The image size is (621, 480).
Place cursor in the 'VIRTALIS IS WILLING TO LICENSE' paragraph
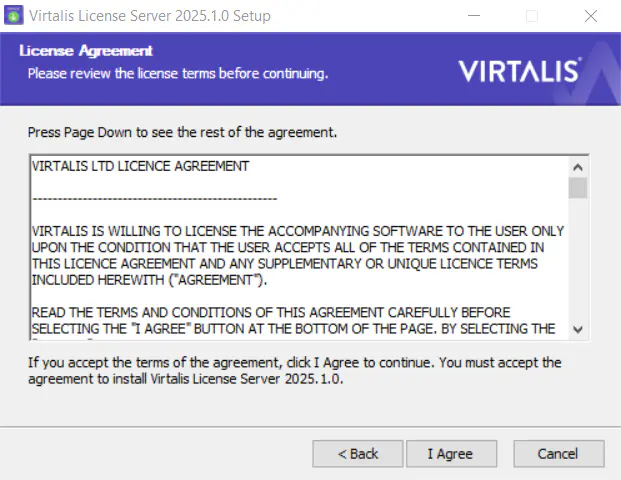298,255
